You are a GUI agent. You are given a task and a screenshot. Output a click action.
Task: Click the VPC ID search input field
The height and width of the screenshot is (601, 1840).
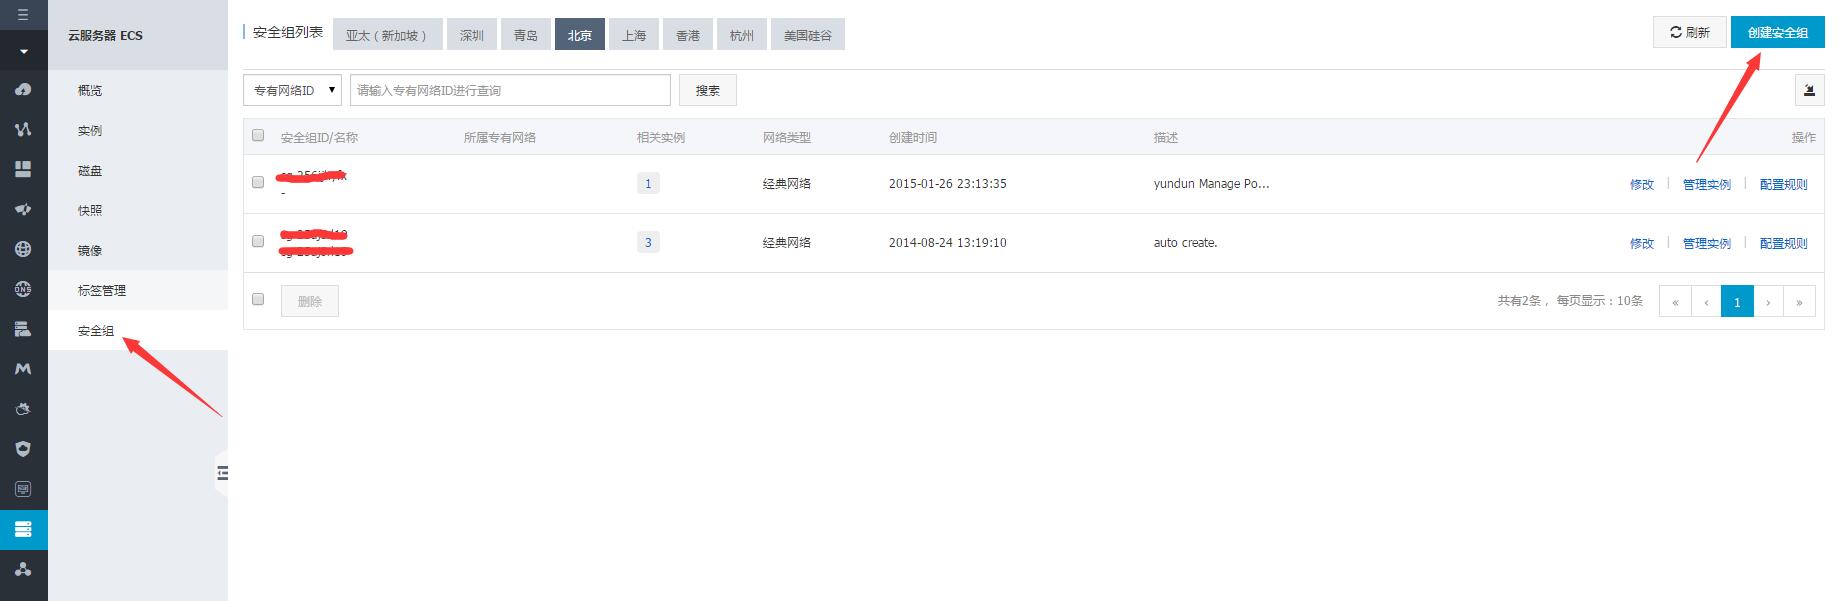click(x=510, y=90)
